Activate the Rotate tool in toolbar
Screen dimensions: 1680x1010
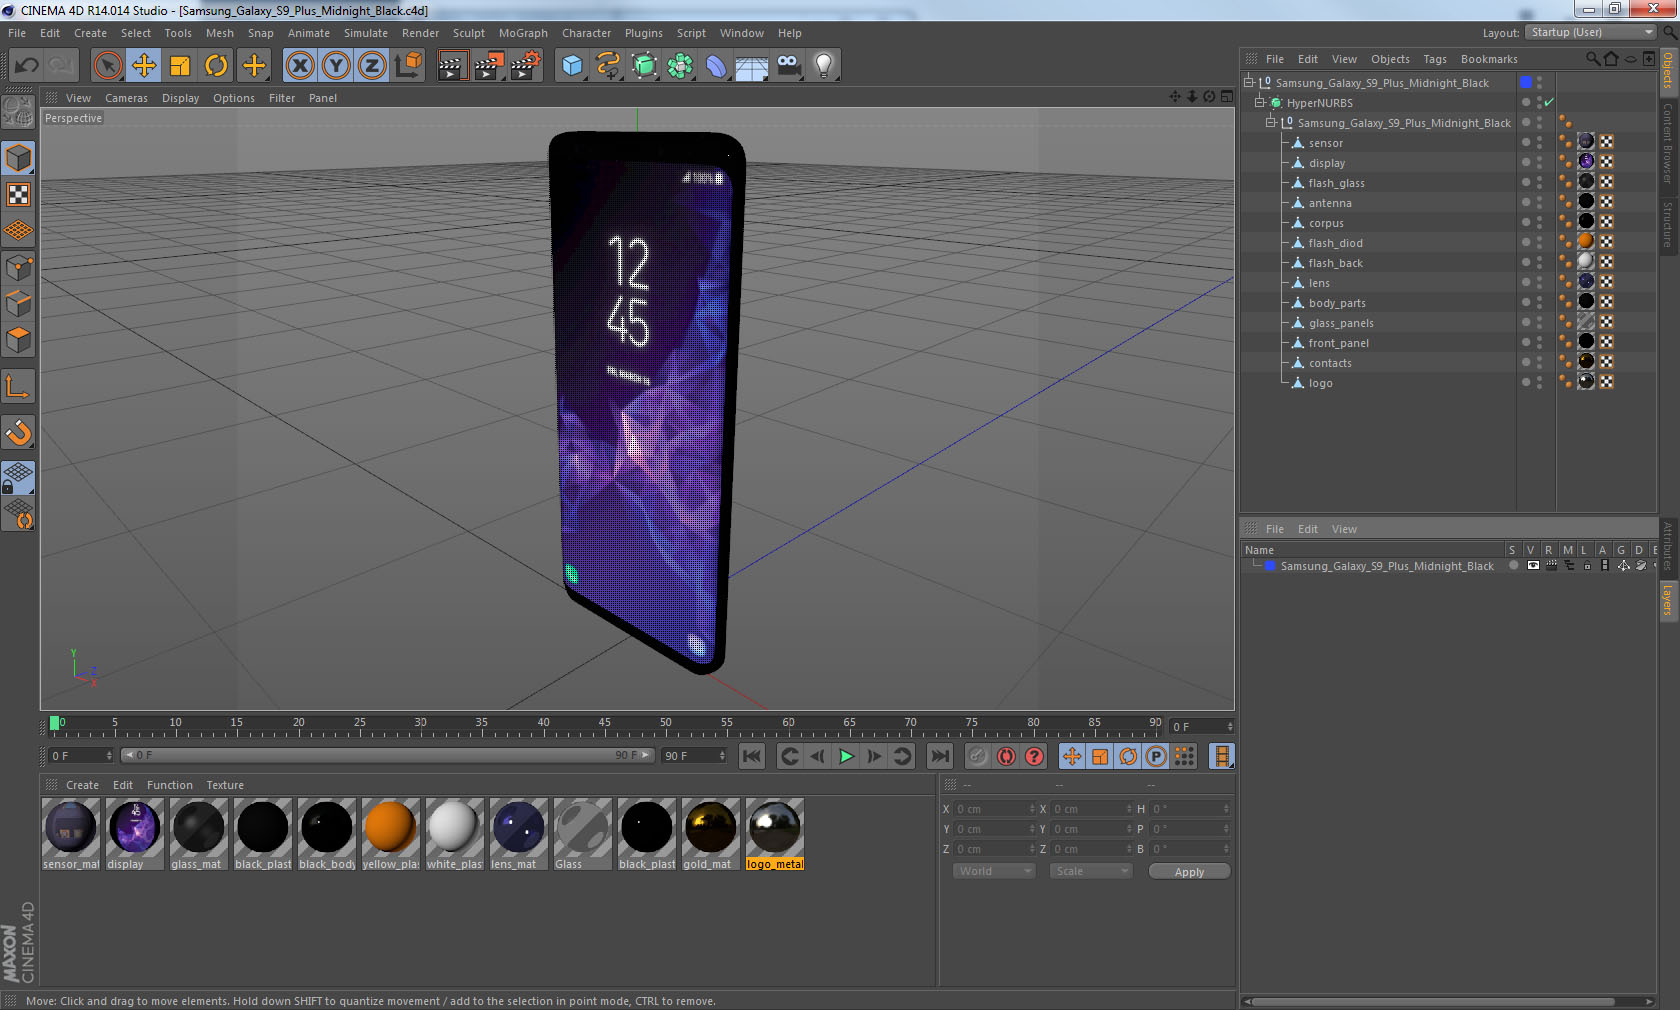(216, 66)
